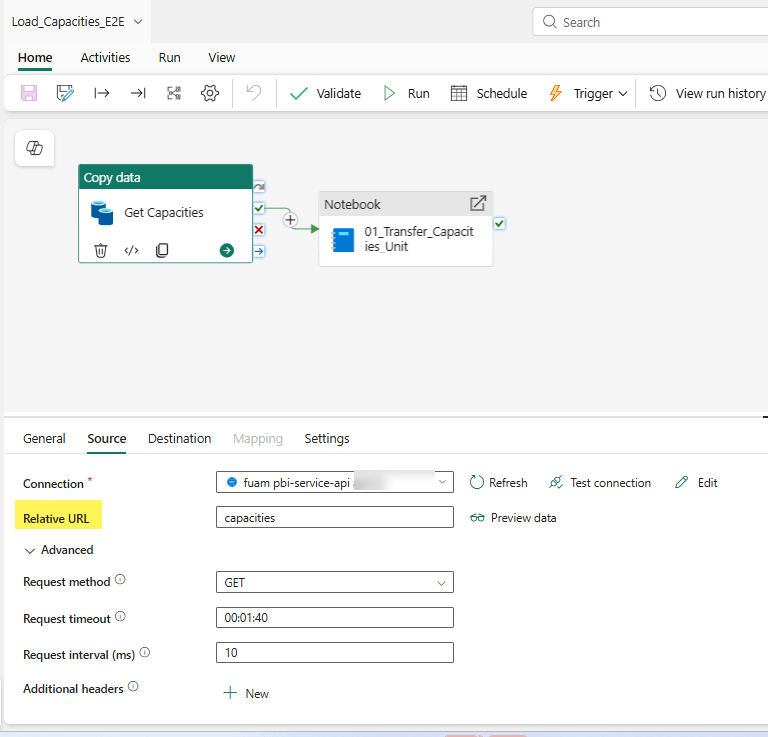Image resolution: width=768 pixels, height=737 pixels.
Task: Click Preview data link
Action: 513,518
